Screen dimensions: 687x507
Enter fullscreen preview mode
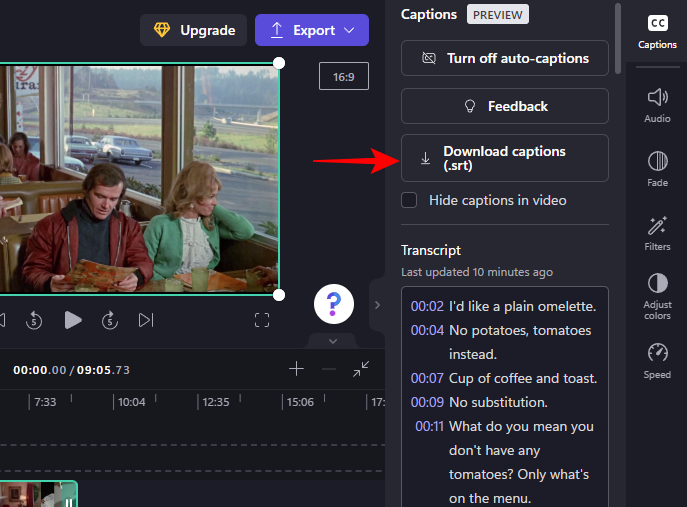coord(262,320)
